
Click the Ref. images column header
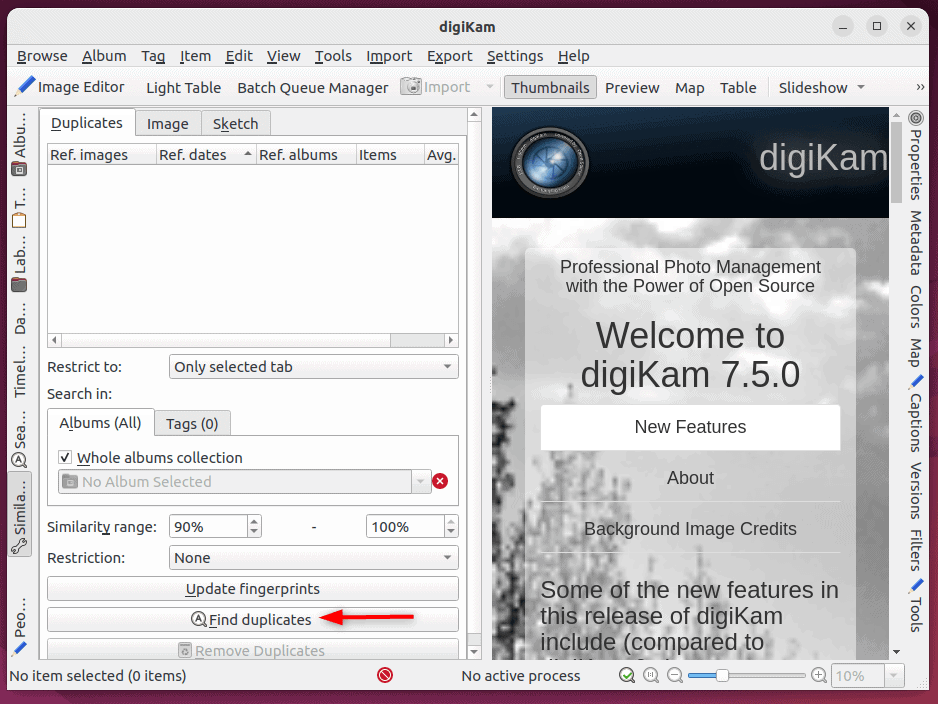(102, 155)
